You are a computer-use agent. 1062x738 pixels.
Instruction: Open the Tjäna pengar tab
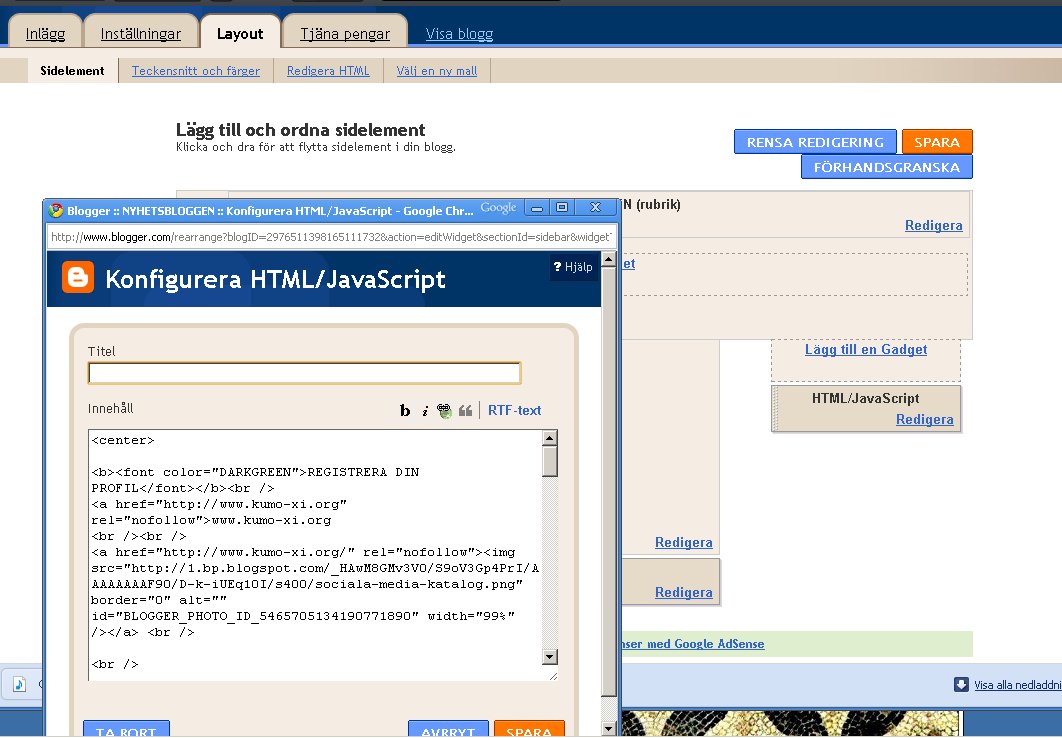click(x=345, y=33)
